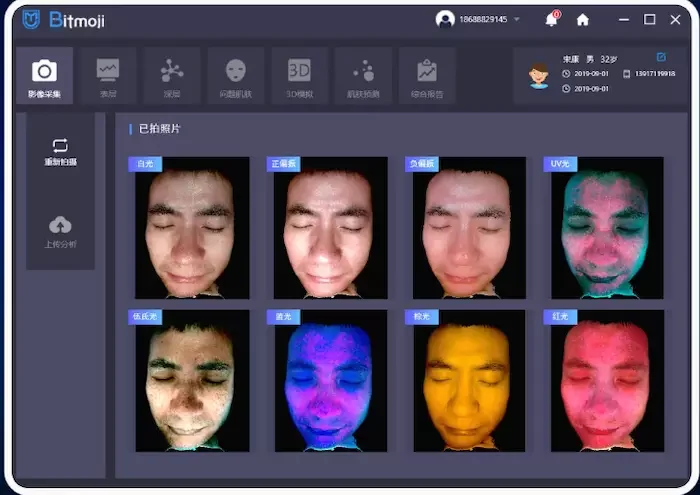Image resolution: width=700 pixels, height=495 pixels.
Task: Click the customer cartoon avatar in profile card
Action: (539, 75)
